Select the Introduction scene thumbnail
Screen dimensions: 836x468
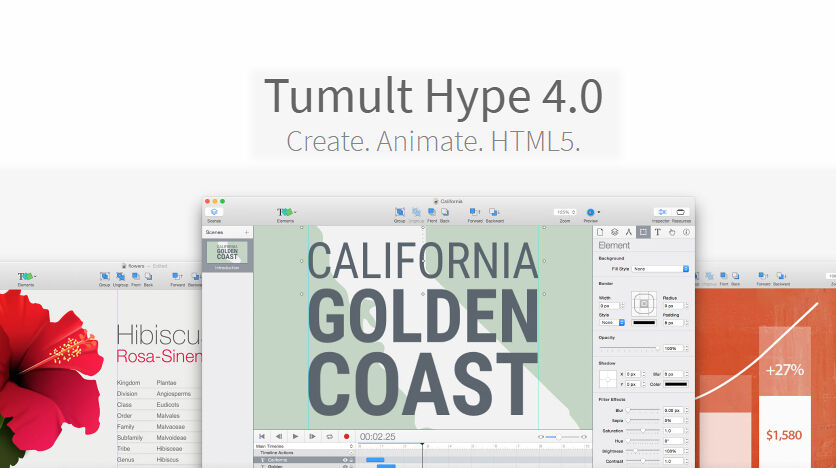[x=227, y=252]
